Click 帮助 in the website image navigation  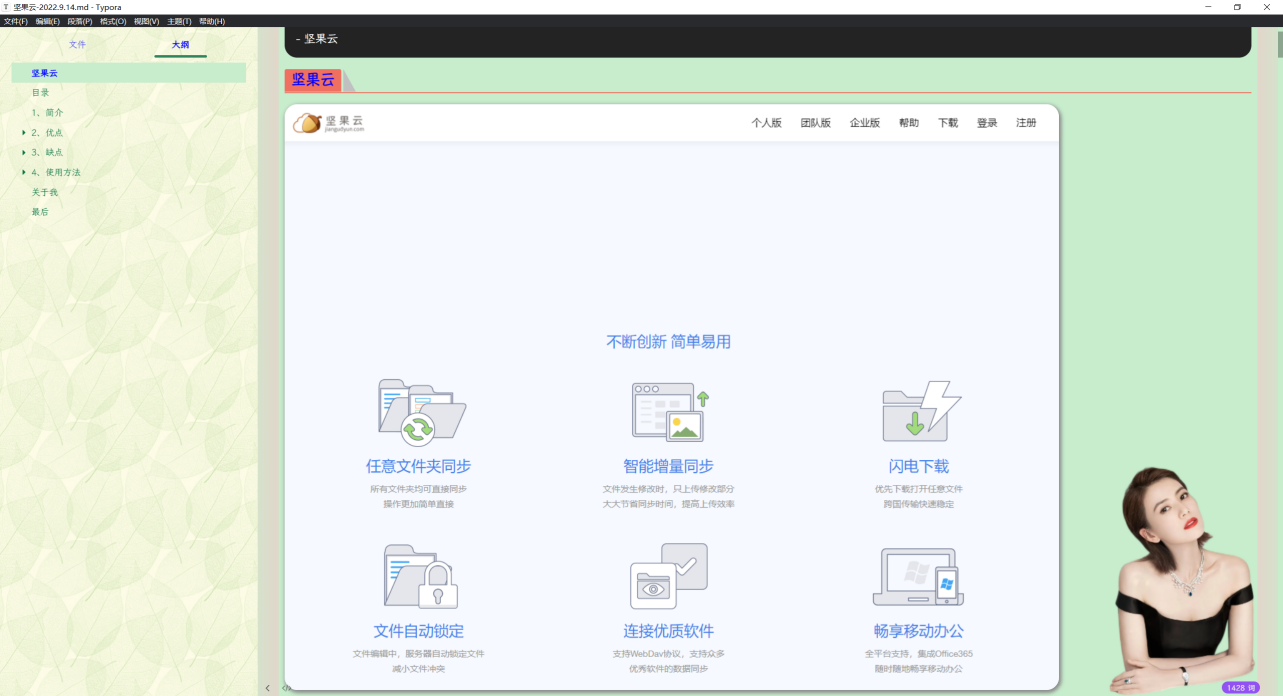click(x=909, y=123)
